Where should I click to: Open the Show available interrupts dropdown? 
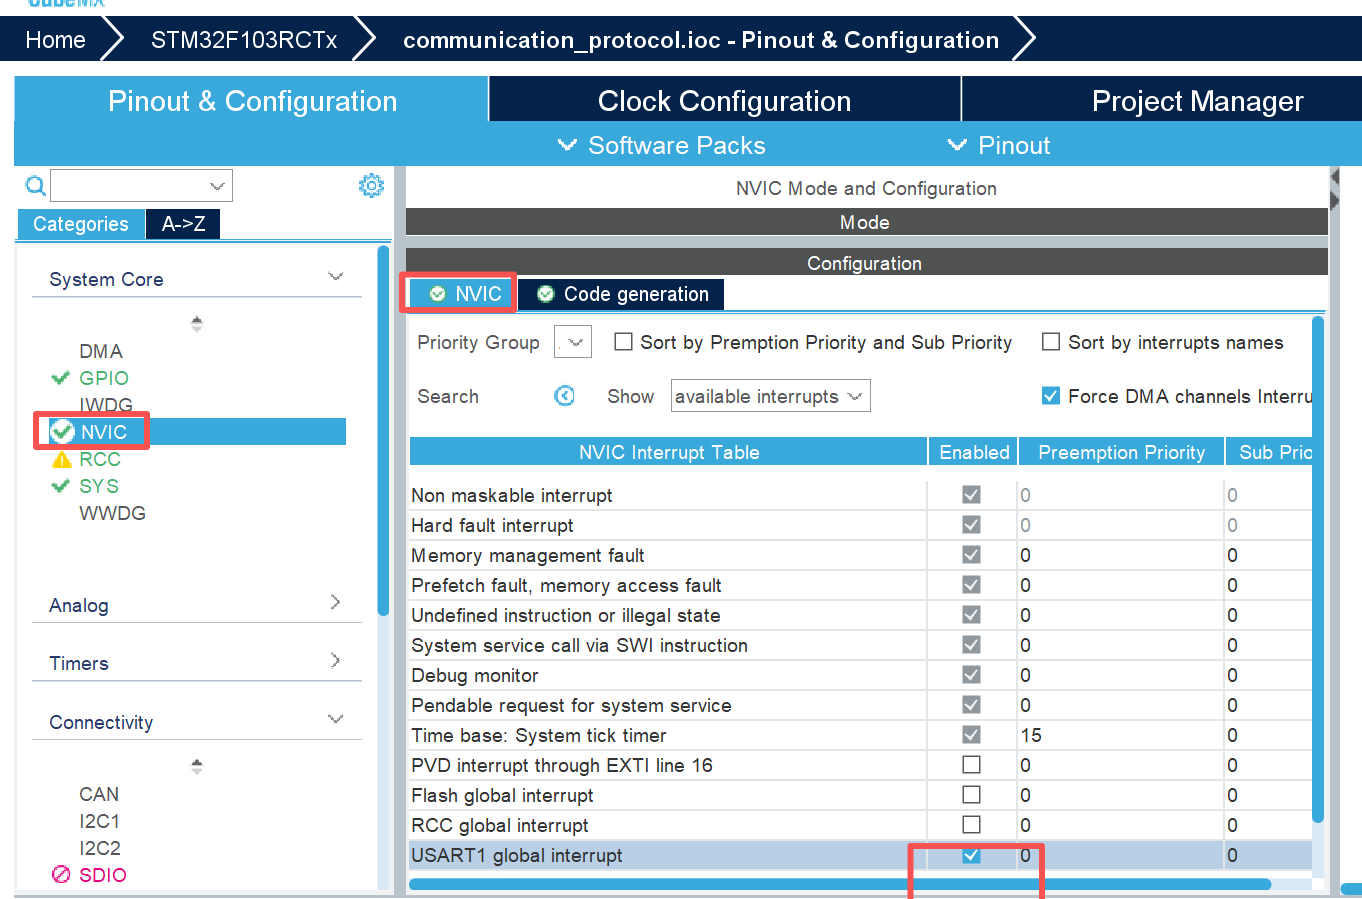coord(770,396)
